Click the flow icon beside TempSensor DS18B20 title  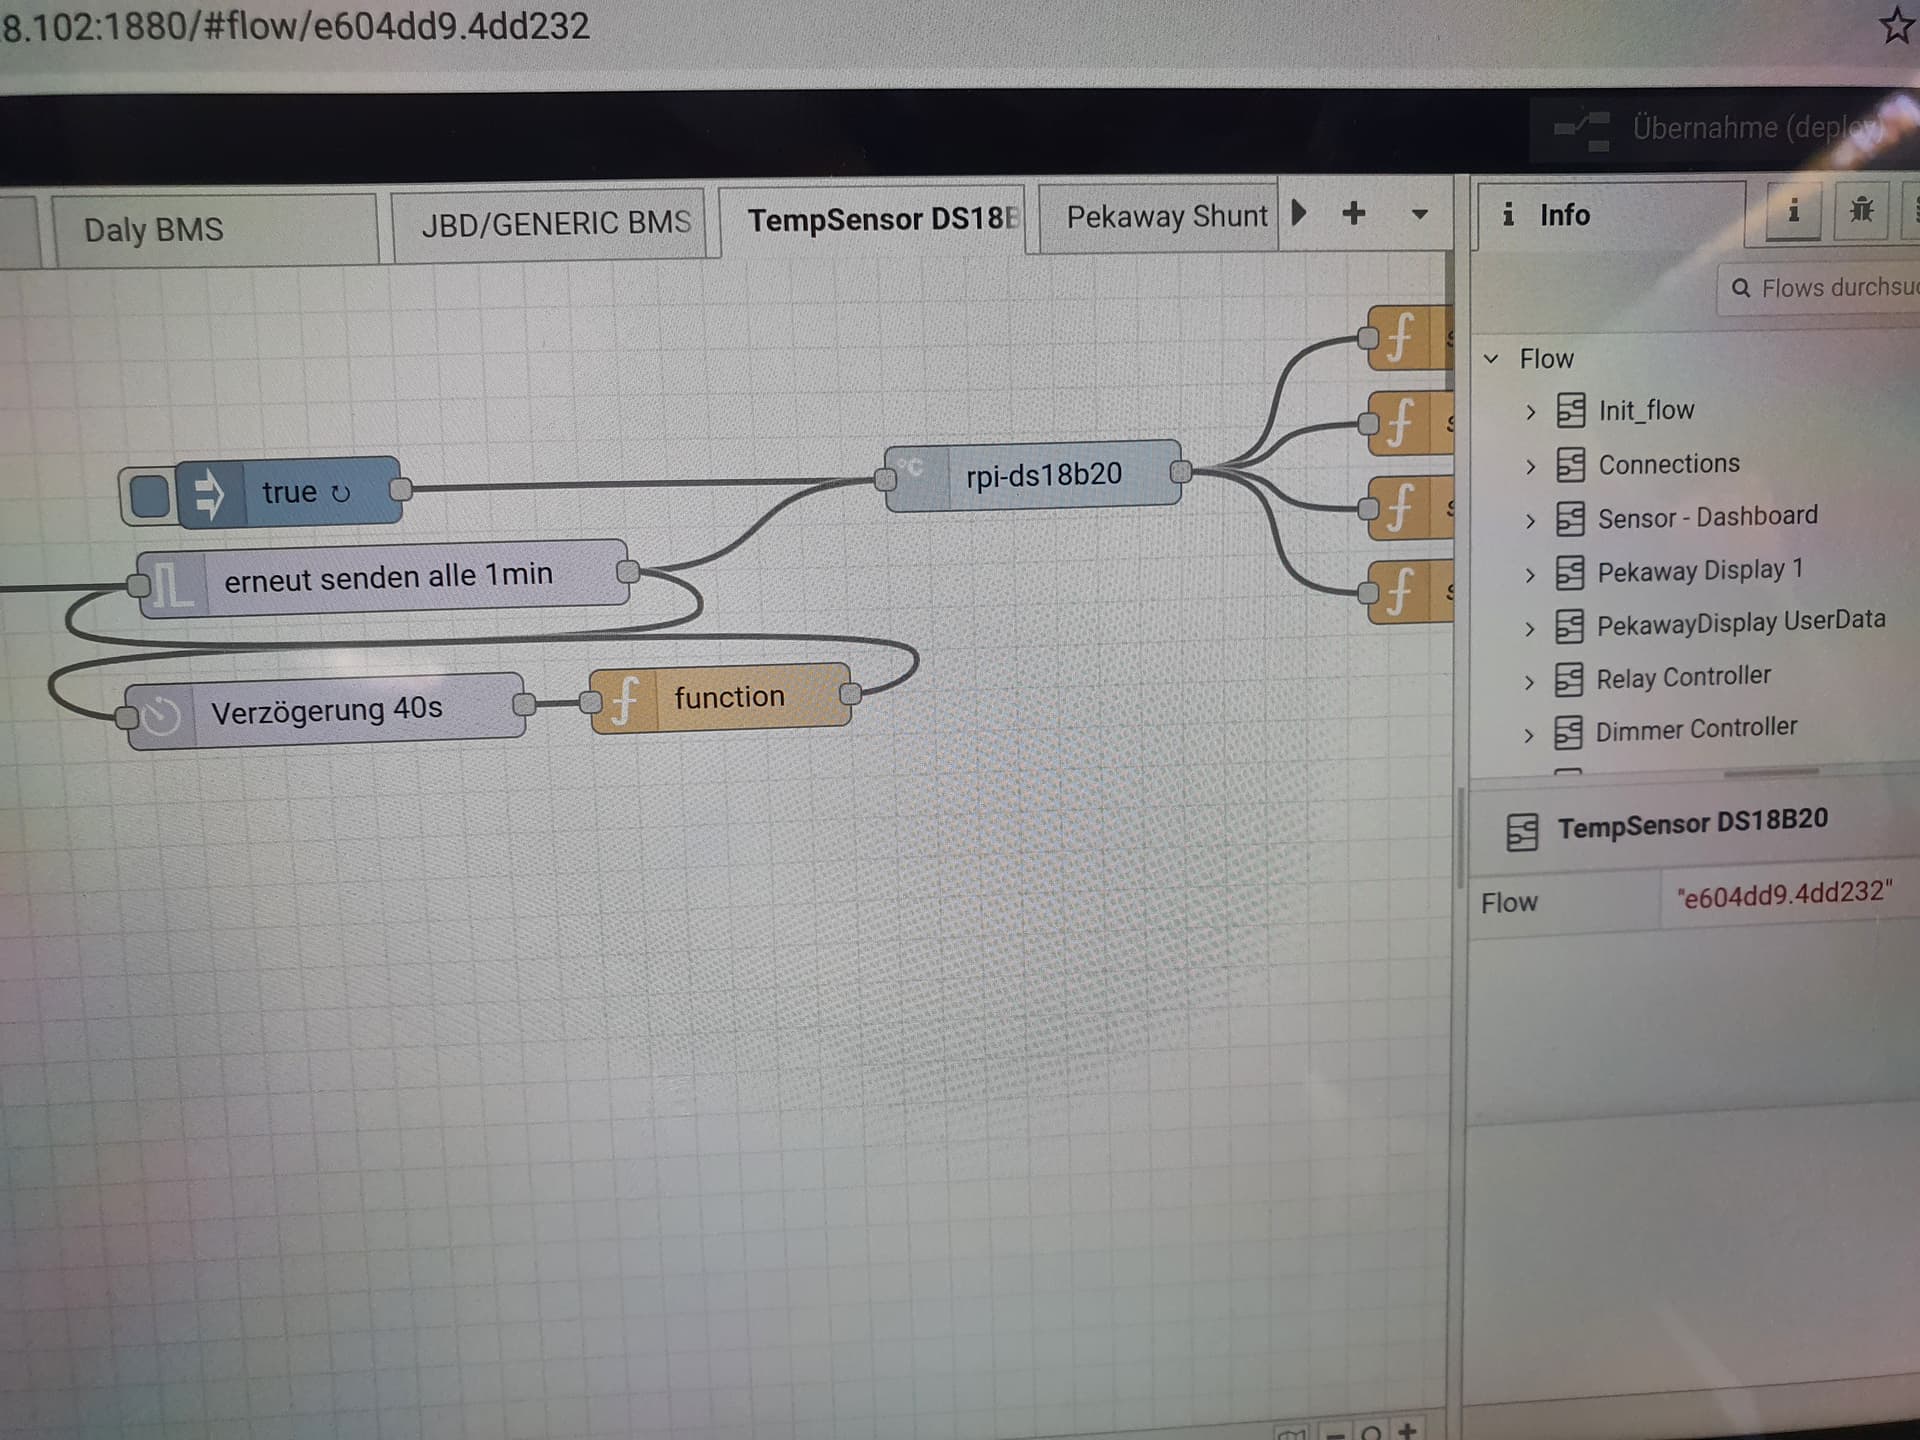pos(1522,831)
